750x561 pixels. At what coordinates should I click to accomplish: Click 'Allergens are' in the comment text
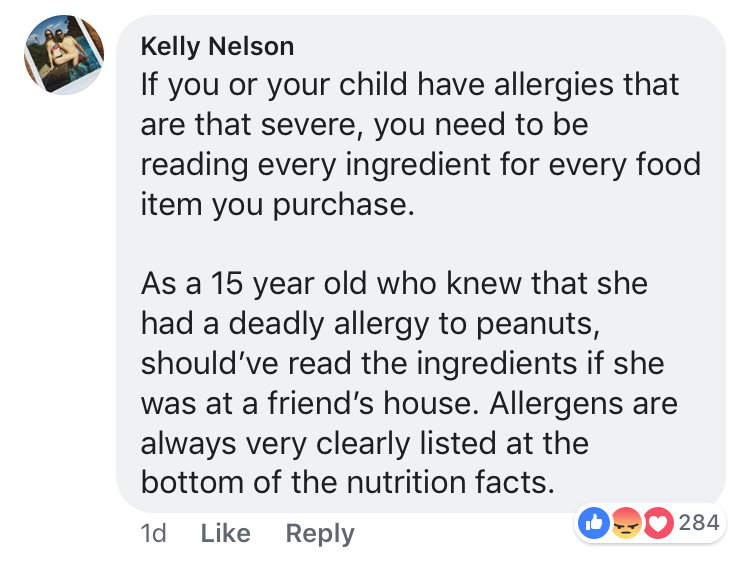pyautogui.click(x=583, y=403)
